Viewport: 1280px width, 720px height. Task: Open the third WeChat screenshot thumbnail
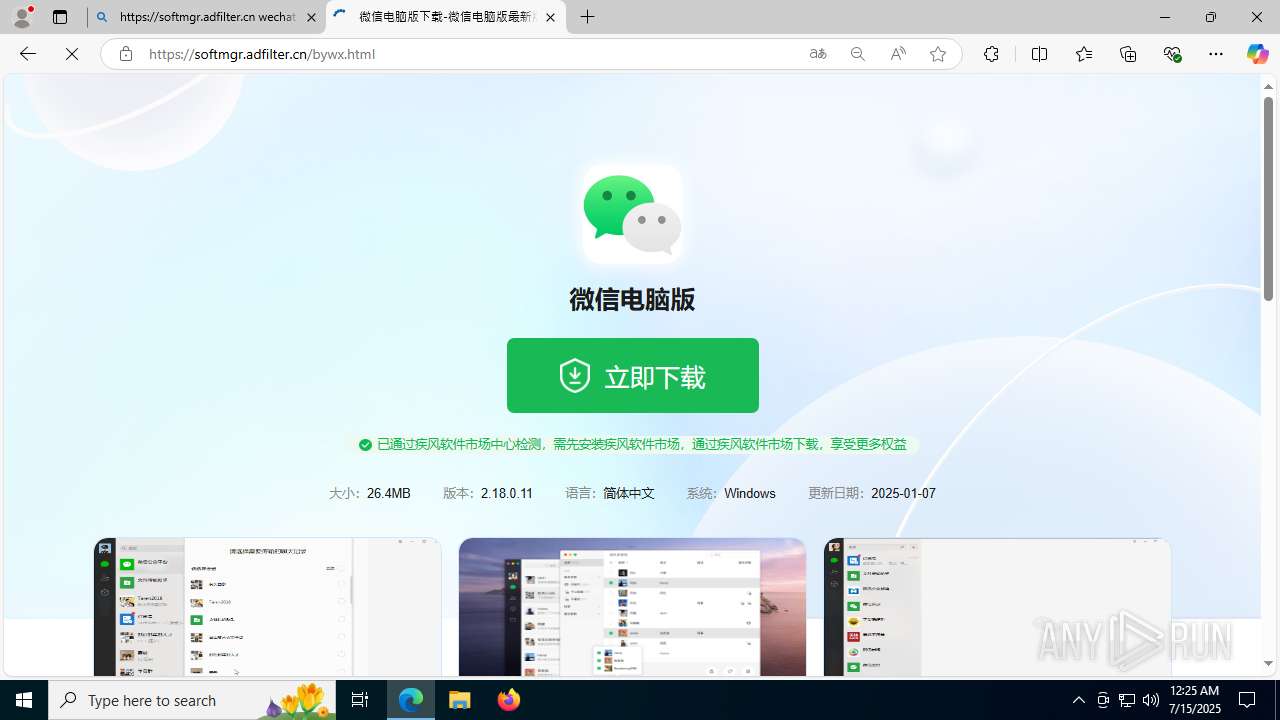[997, 607]
